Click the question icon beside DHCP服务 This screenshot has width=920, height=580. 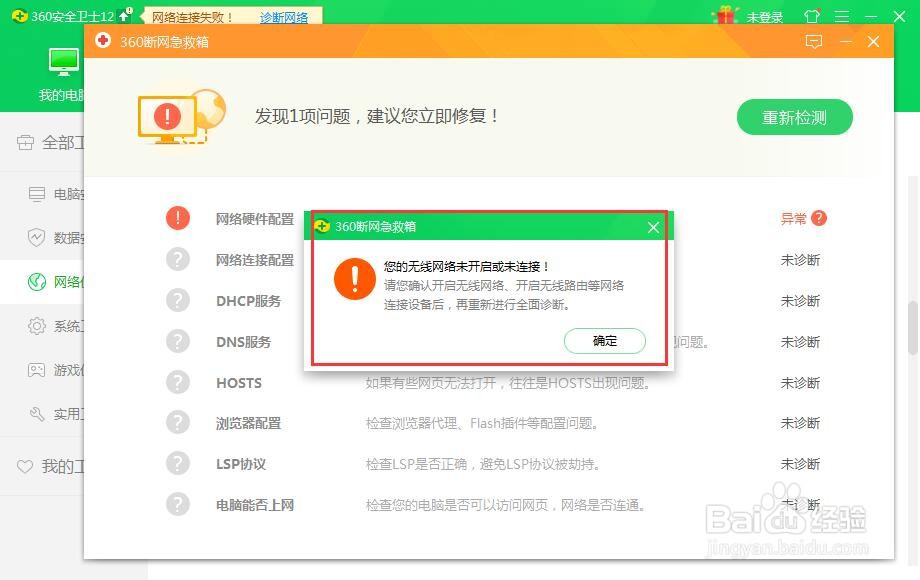point(178,300)
